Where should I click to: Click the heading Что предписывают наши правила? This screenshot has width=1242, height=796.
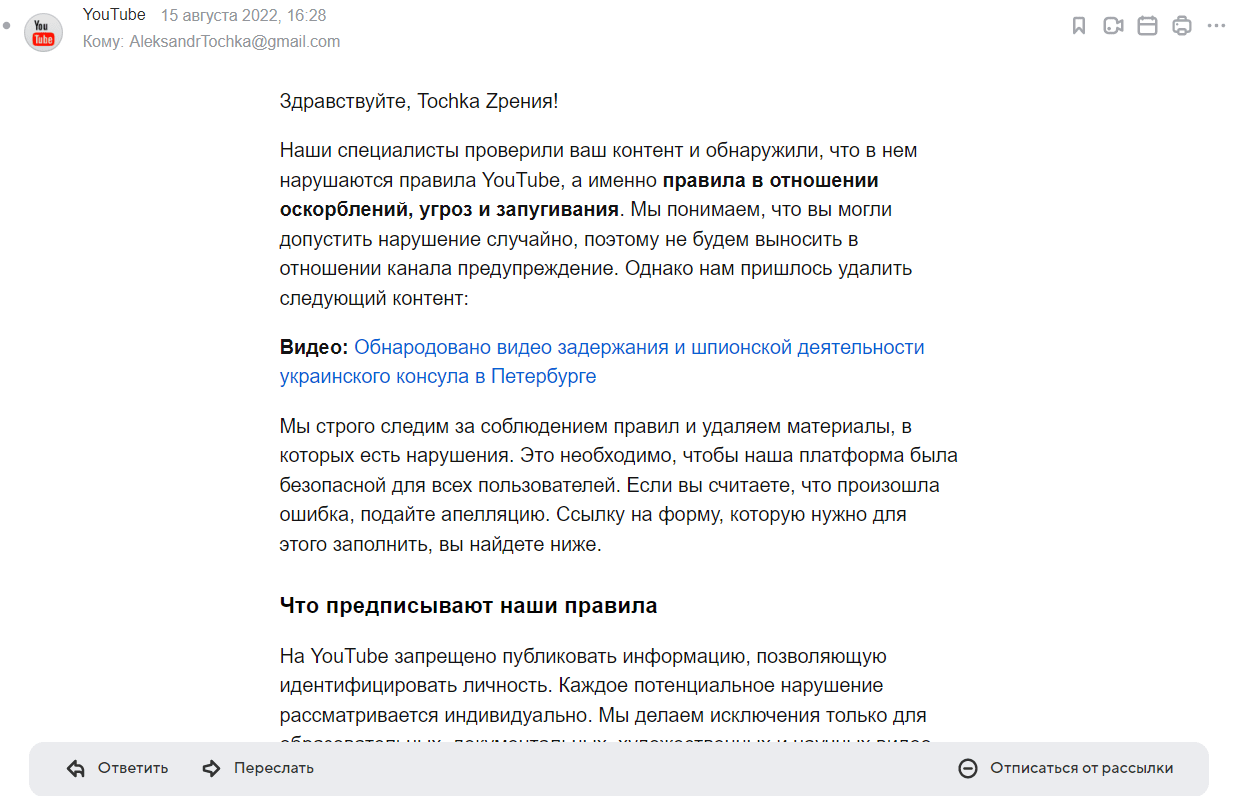click(x=468, y=606)
